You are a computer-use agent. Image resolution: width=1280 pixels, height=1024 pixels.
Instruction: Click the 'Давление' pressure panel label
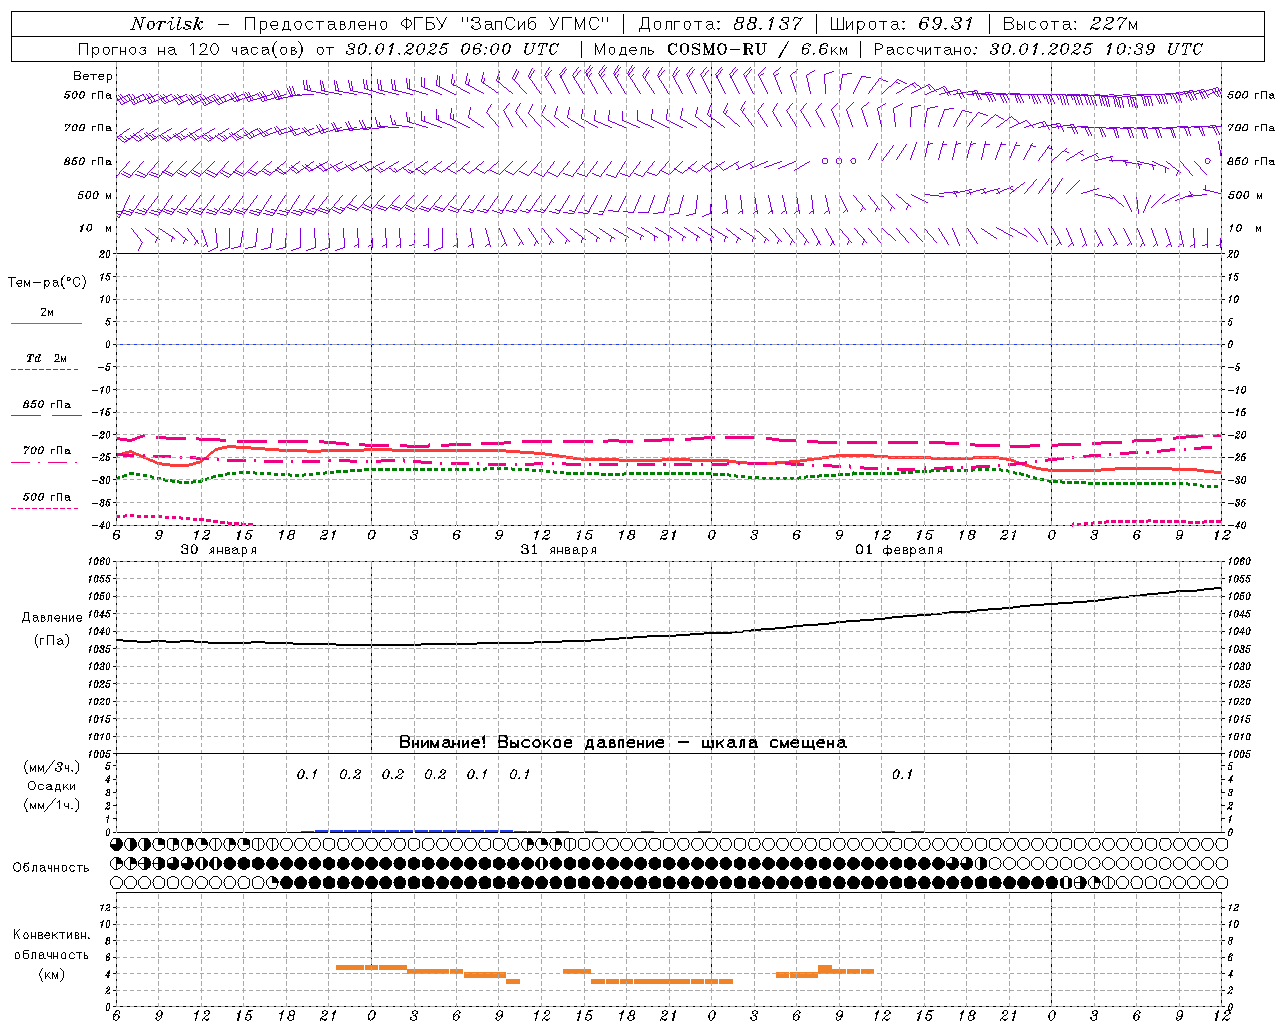click(x=52, y=618)
